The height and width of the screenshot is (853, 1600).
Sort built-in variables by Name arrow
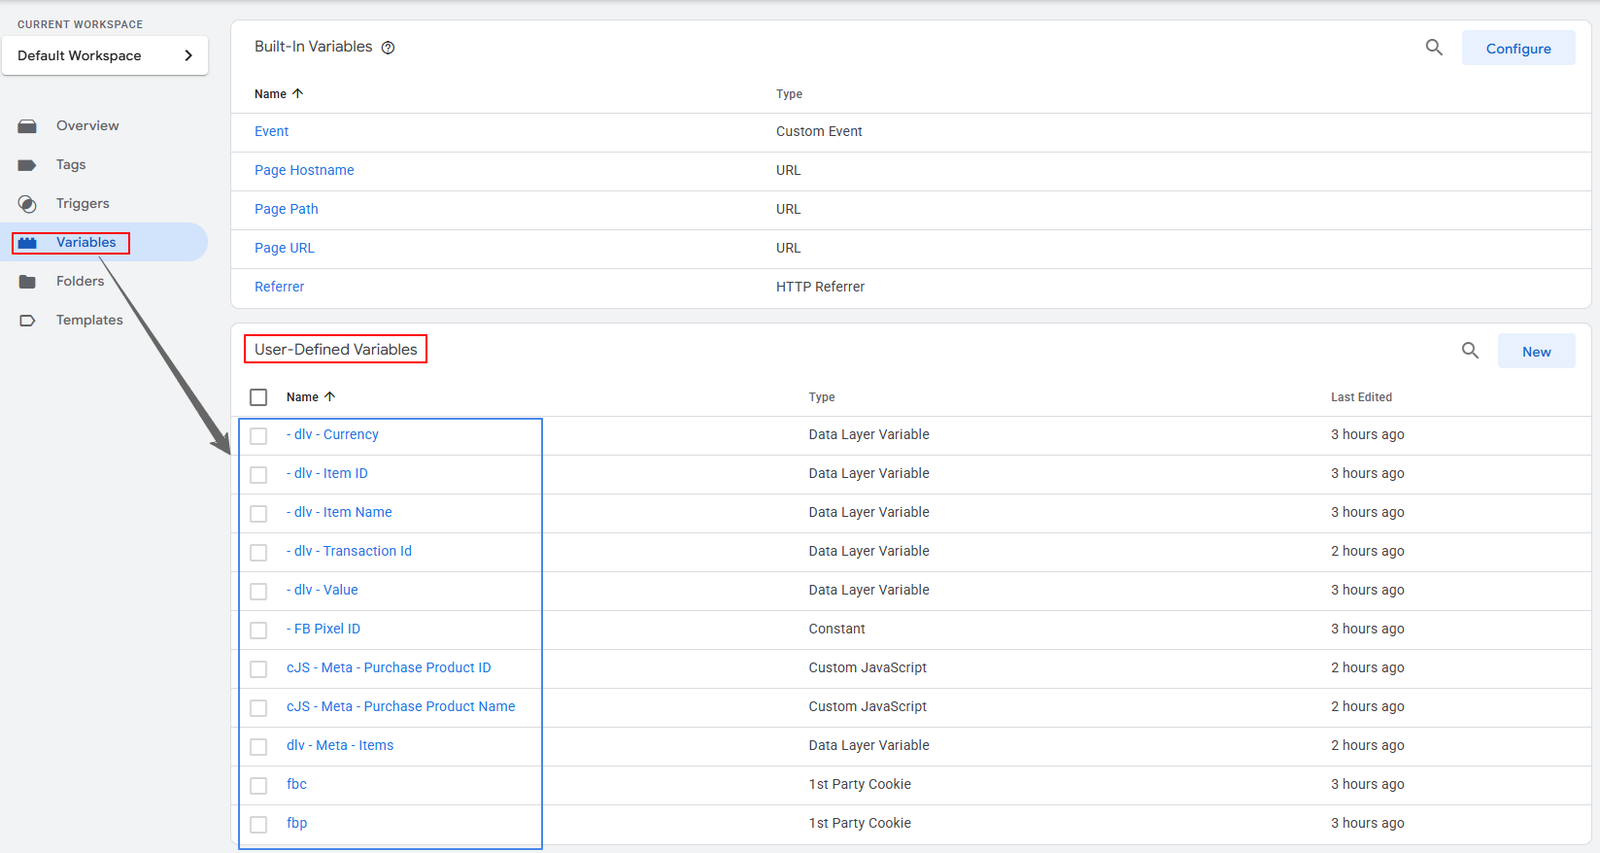point(297,93)
